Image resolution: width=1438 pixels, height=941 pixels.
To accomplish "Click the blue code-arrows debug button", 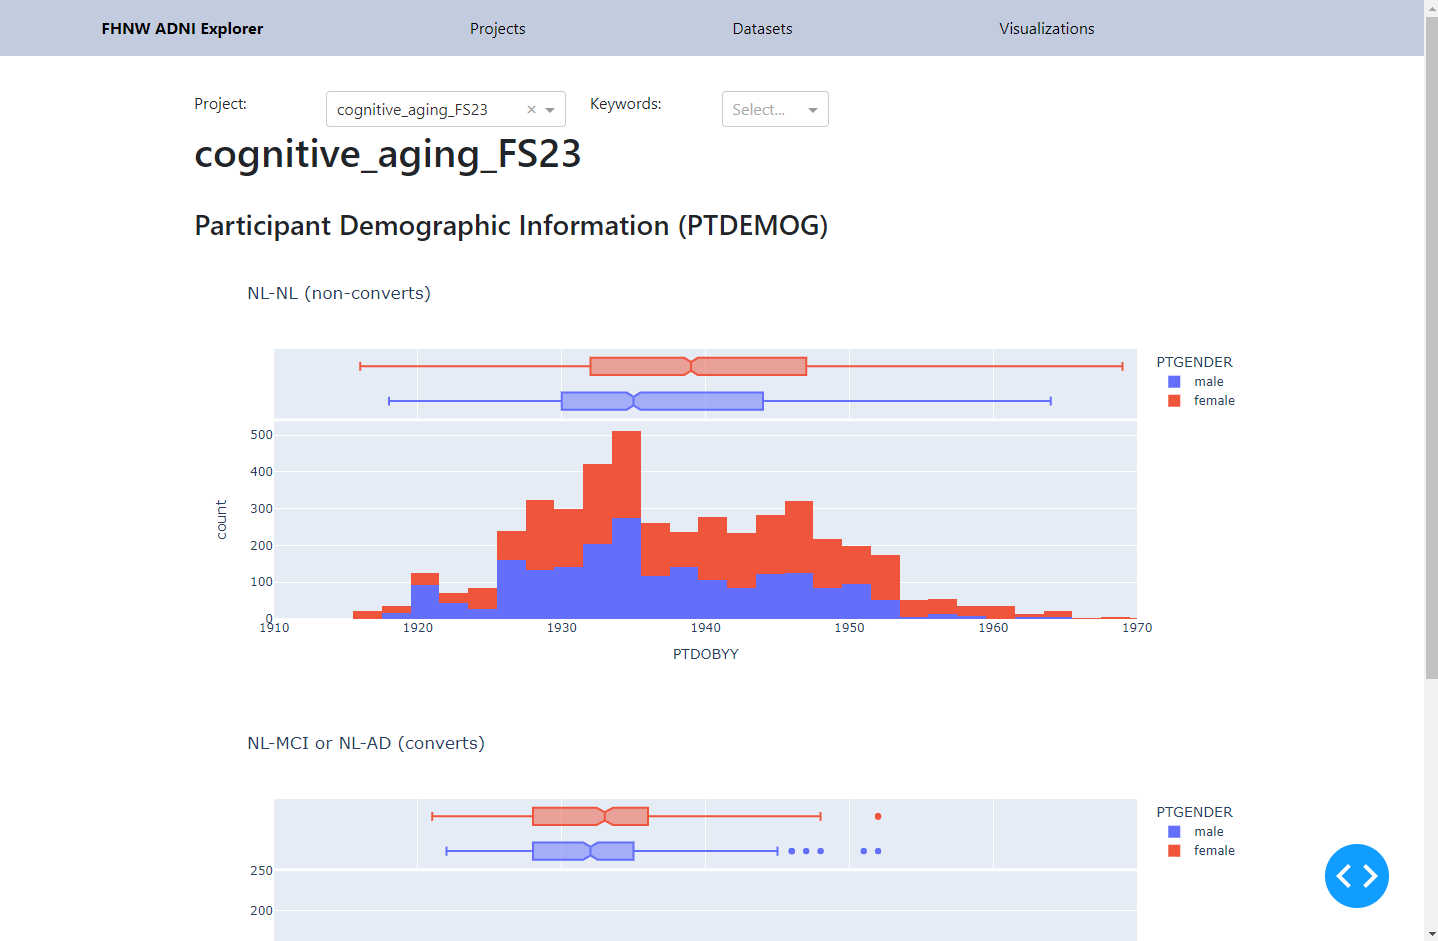I will (x=1357, y=876).
